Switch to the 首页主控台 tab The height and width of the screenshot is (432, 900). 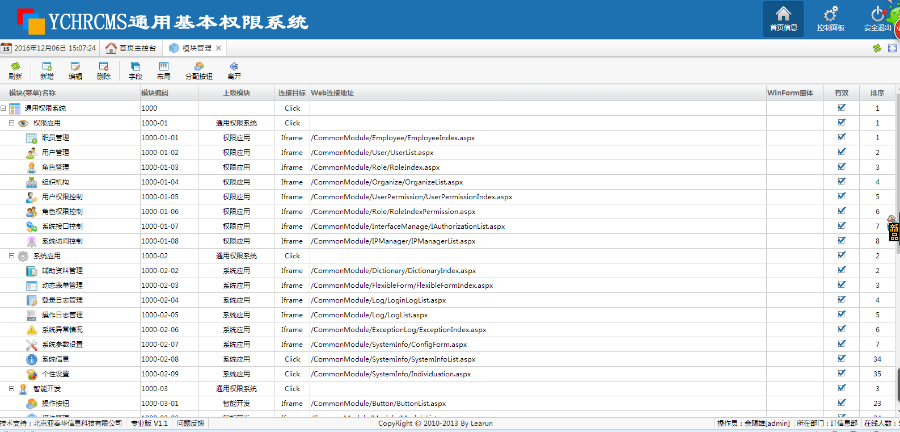point(133,47)
